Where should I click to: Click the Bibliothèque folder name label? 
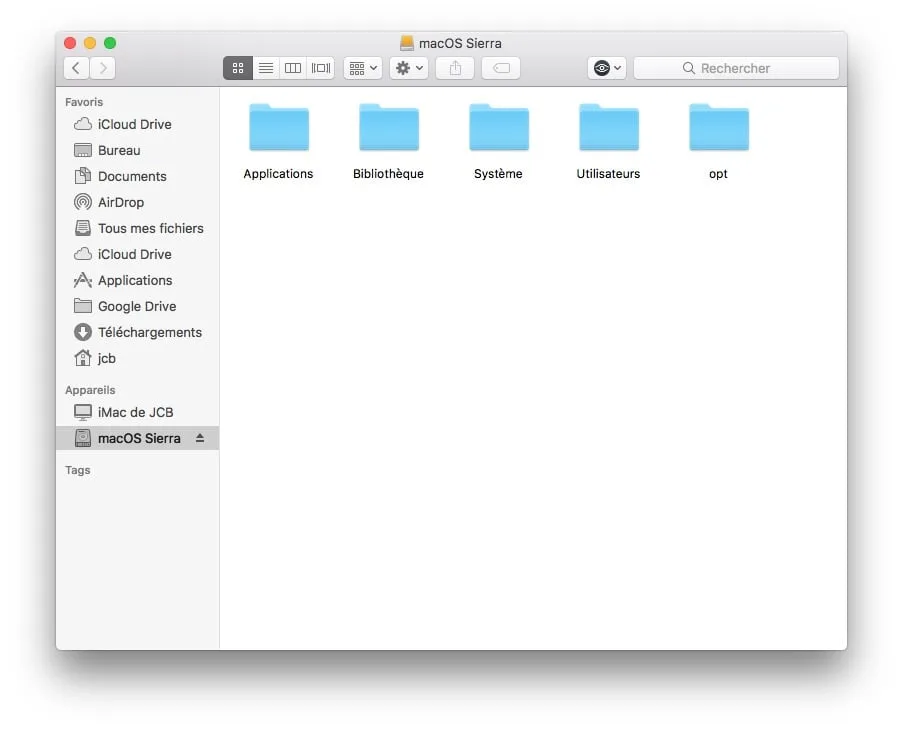[388, 174]
